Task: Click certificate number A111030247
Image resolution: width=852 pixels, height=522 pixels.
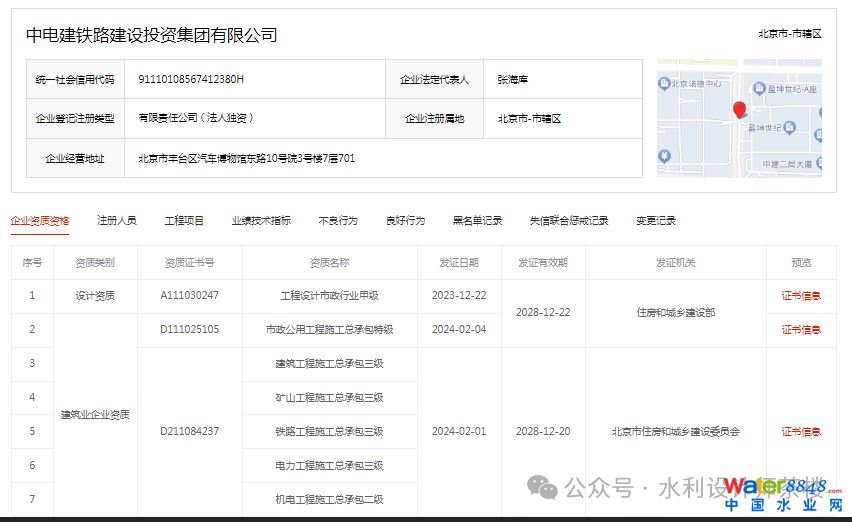Action: [x=189, y=296]
